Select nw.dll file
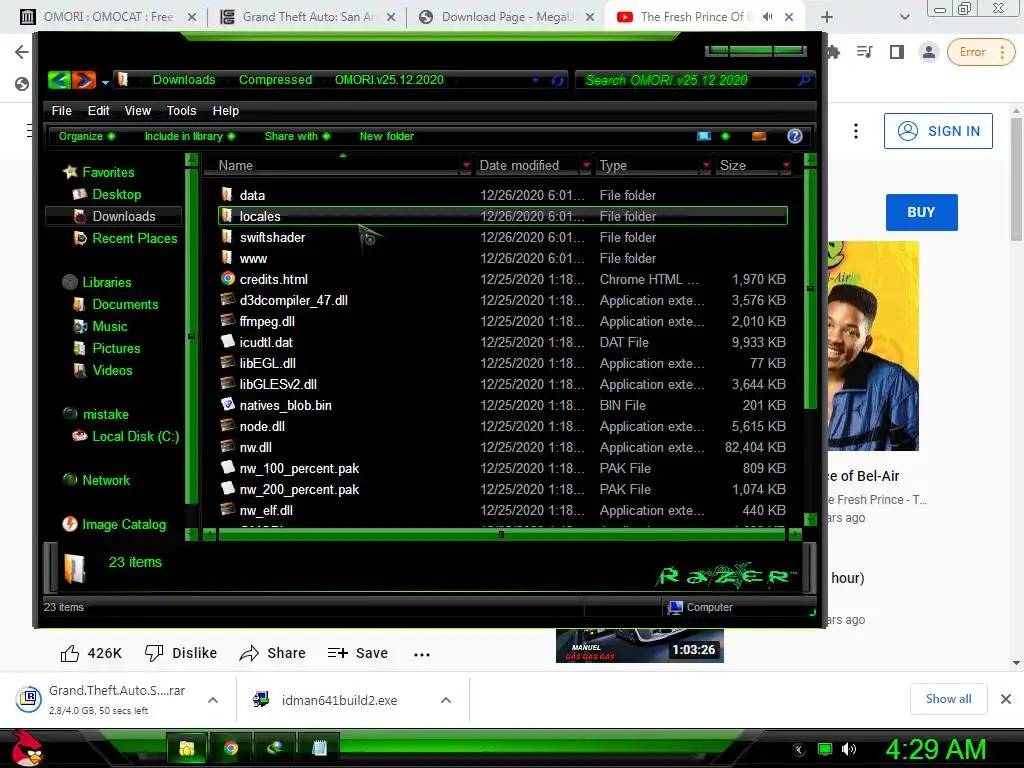The height and width of the screenshot is (768, 1024). [255, 447]
